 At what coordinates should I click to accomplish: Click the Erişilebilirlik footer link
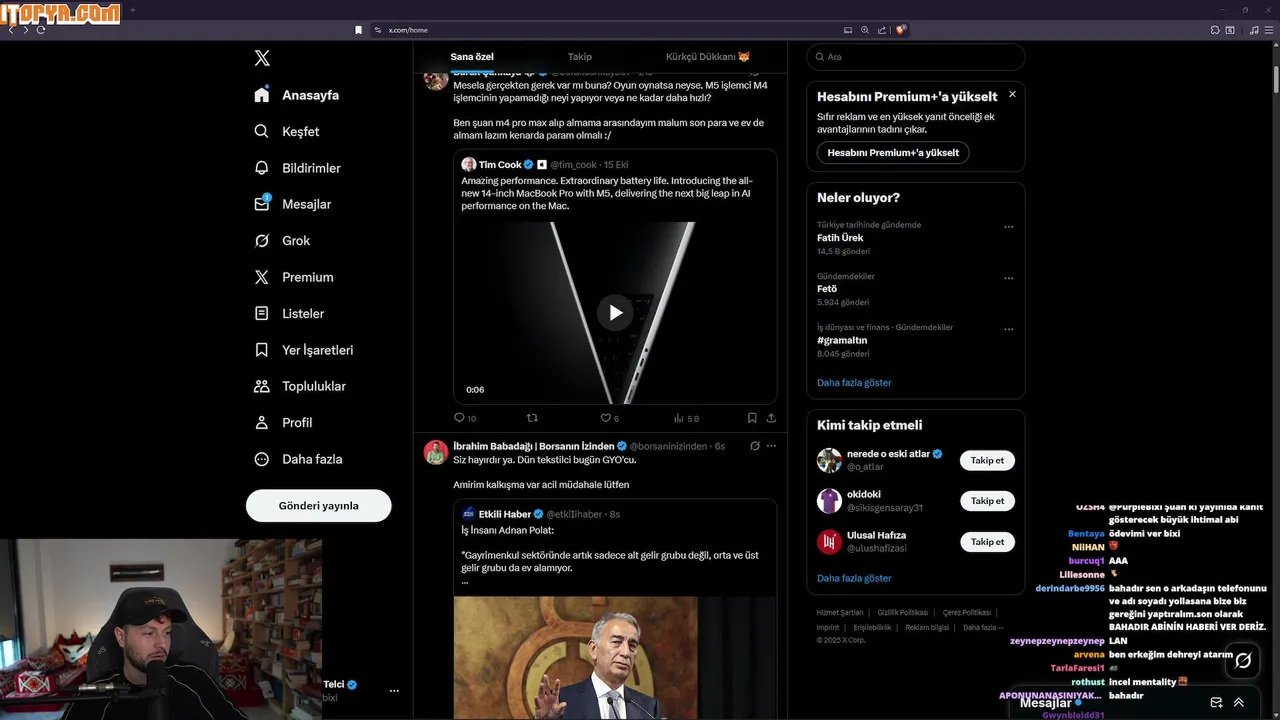[872, 627]
